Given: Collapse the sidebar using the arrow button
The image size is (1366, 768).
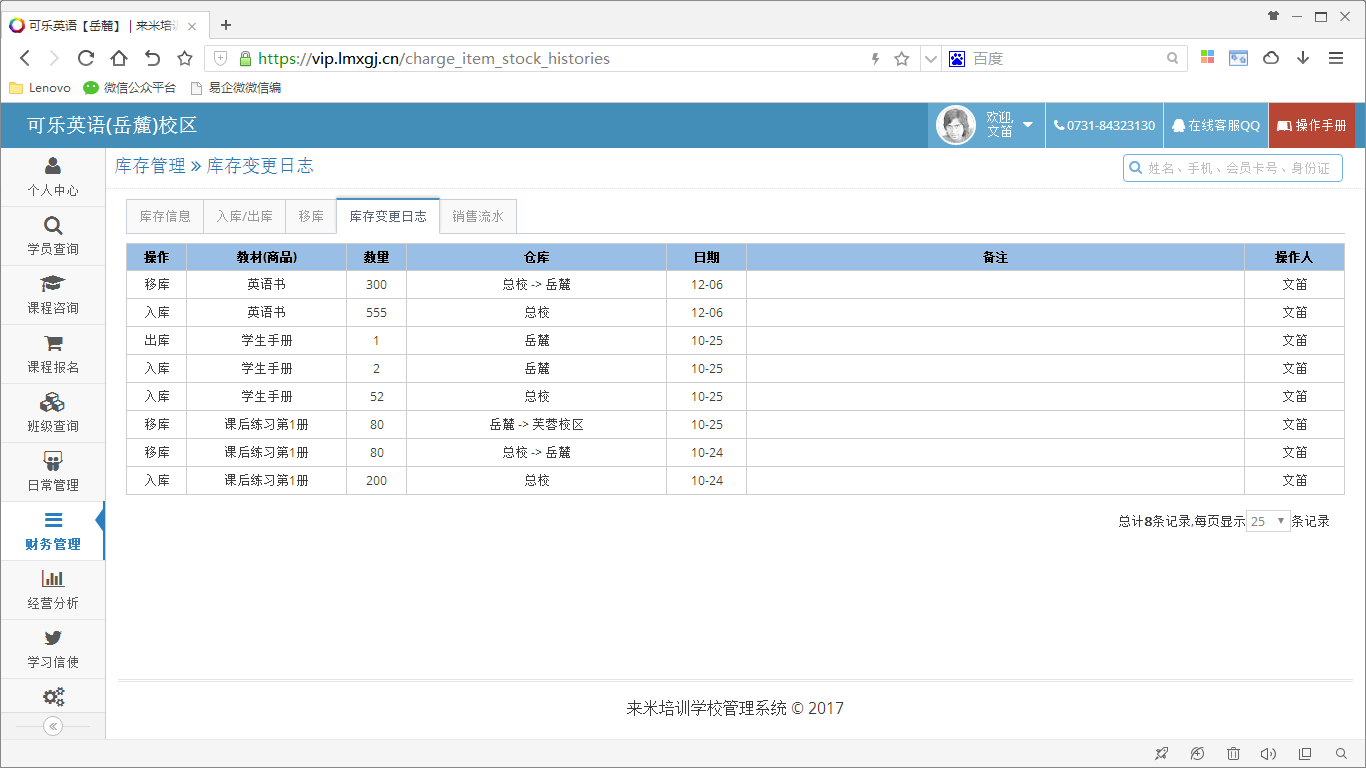Looking at the screenshot, I should pyautogui.click(x=52, y=726).
